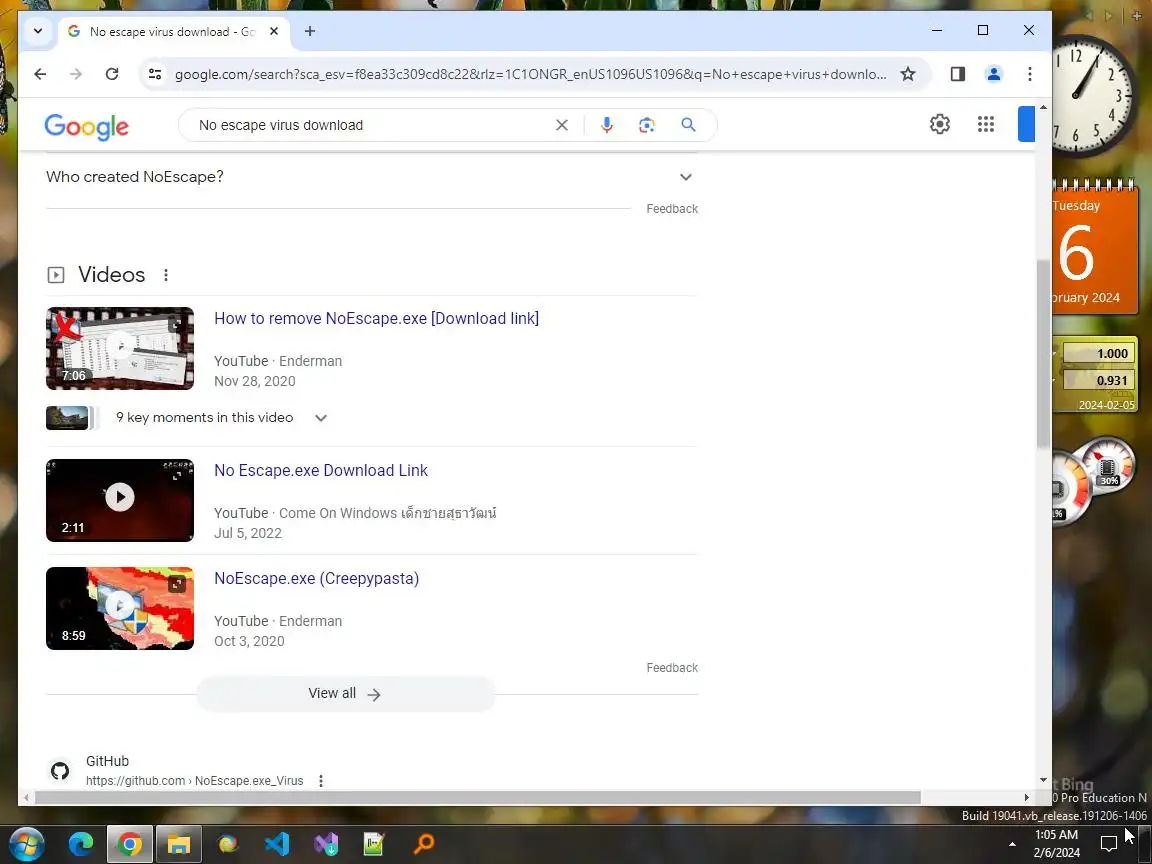Viewport: 1152px width, 864px height.
Task: Close the current Chrome tab
Action: click(274, 31)
